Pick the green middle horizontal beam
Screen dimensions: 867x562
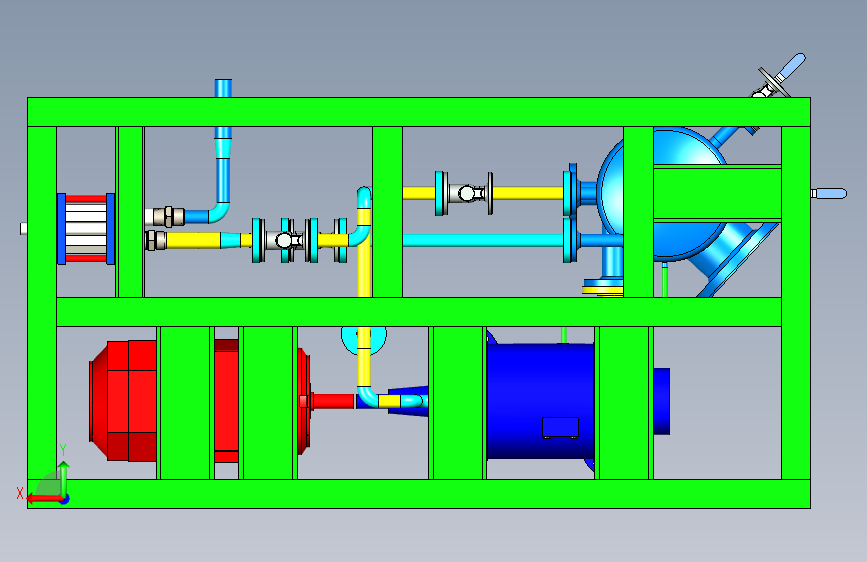[419, 312]
